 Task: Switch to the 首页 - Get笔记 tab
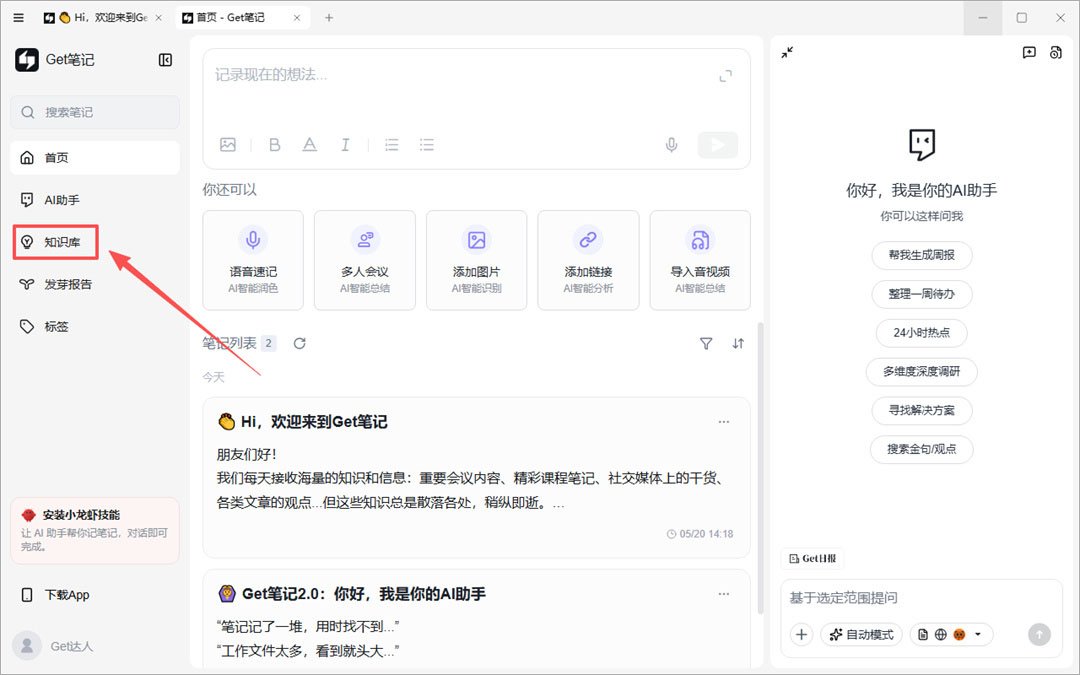click(241, 18)
